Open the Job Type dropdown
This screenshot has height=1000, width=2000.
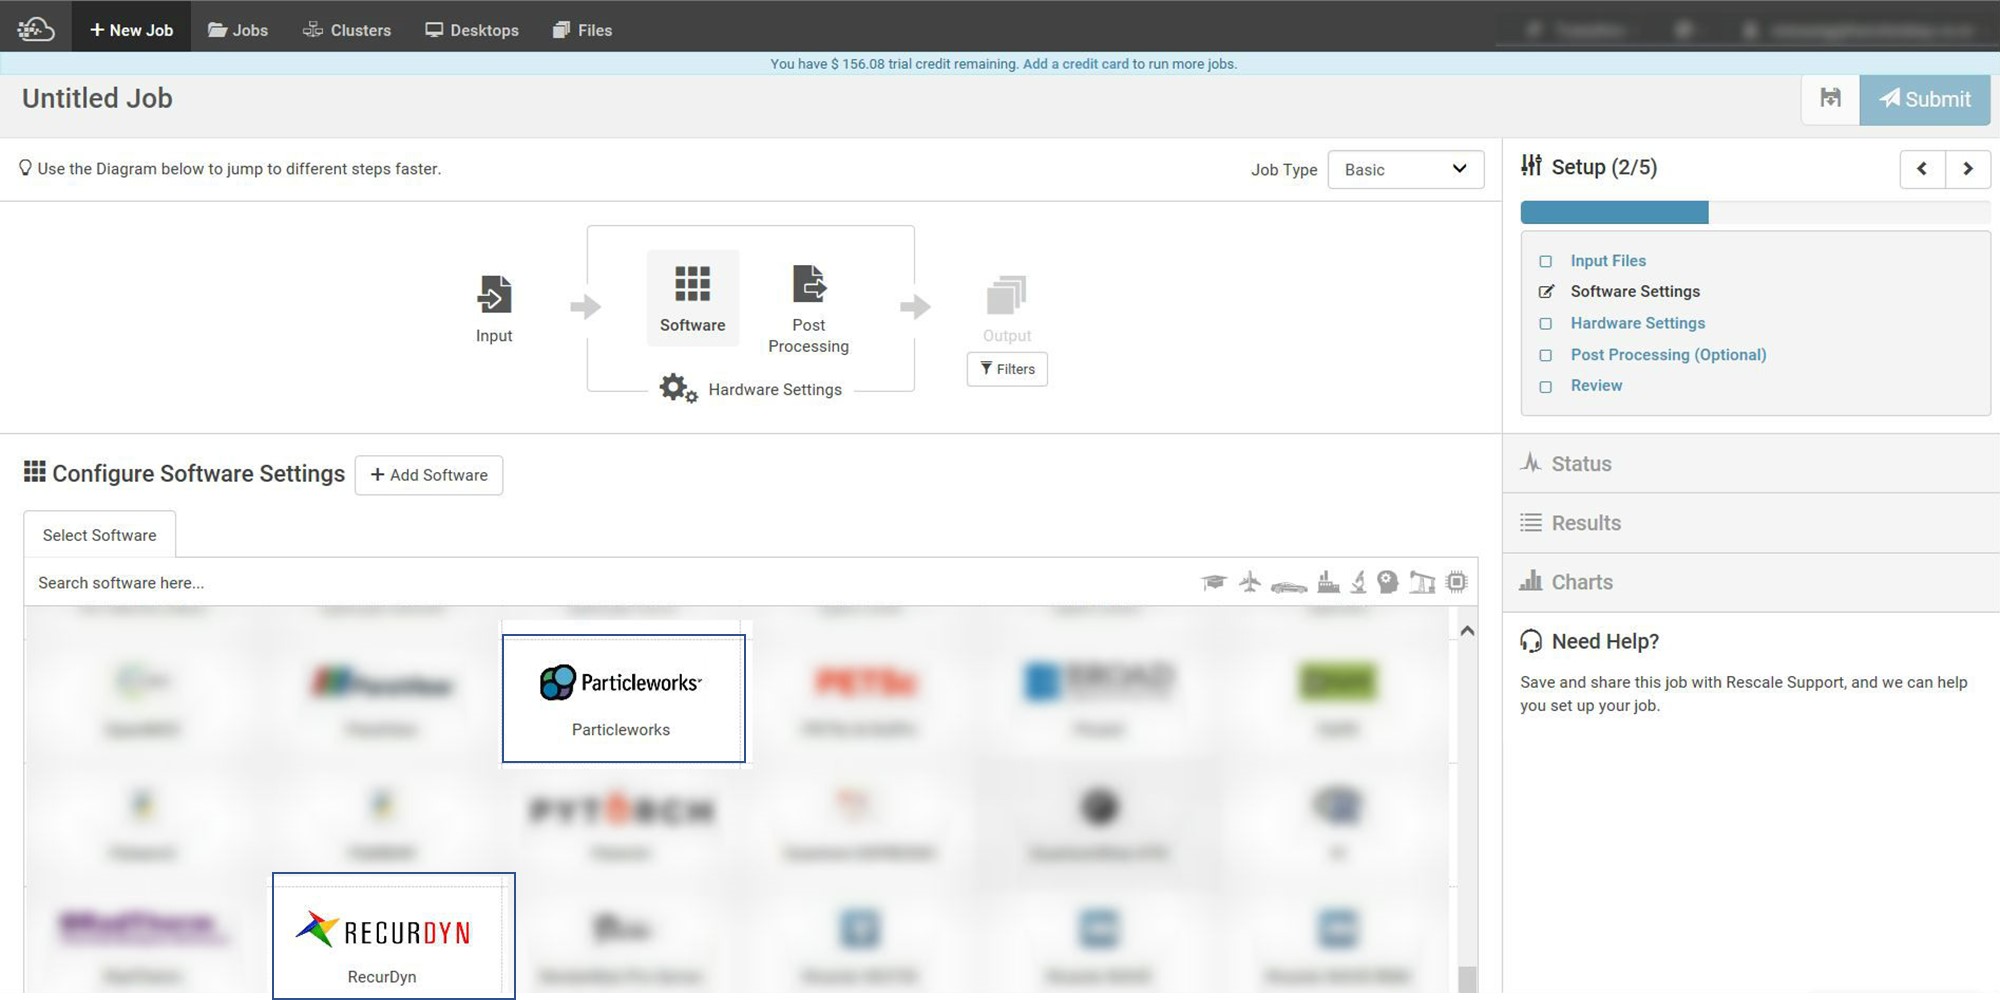pyautogui.click(x=1405, y=169)
